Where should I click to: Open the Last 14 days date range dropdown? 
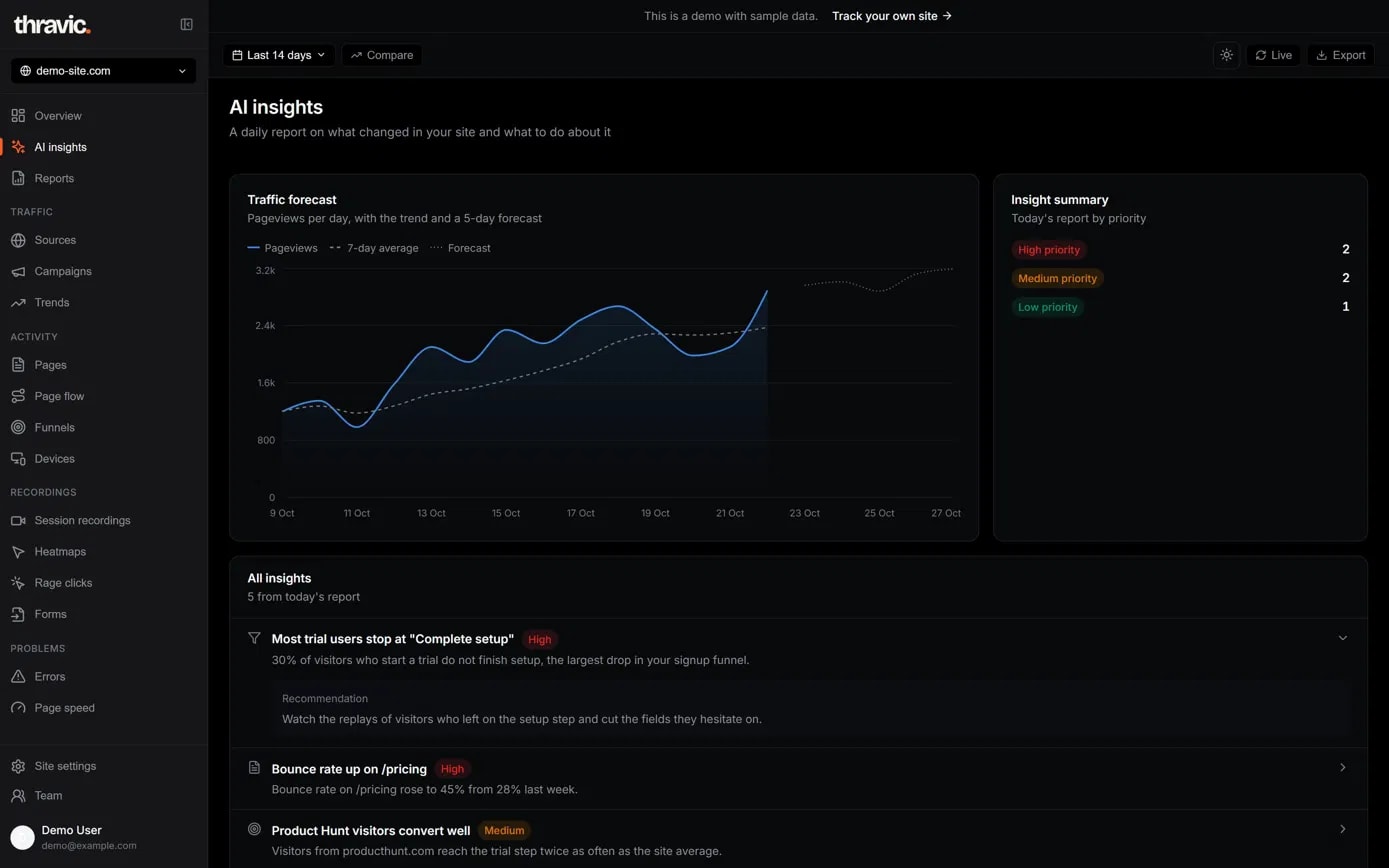click(x=279, y=55)
